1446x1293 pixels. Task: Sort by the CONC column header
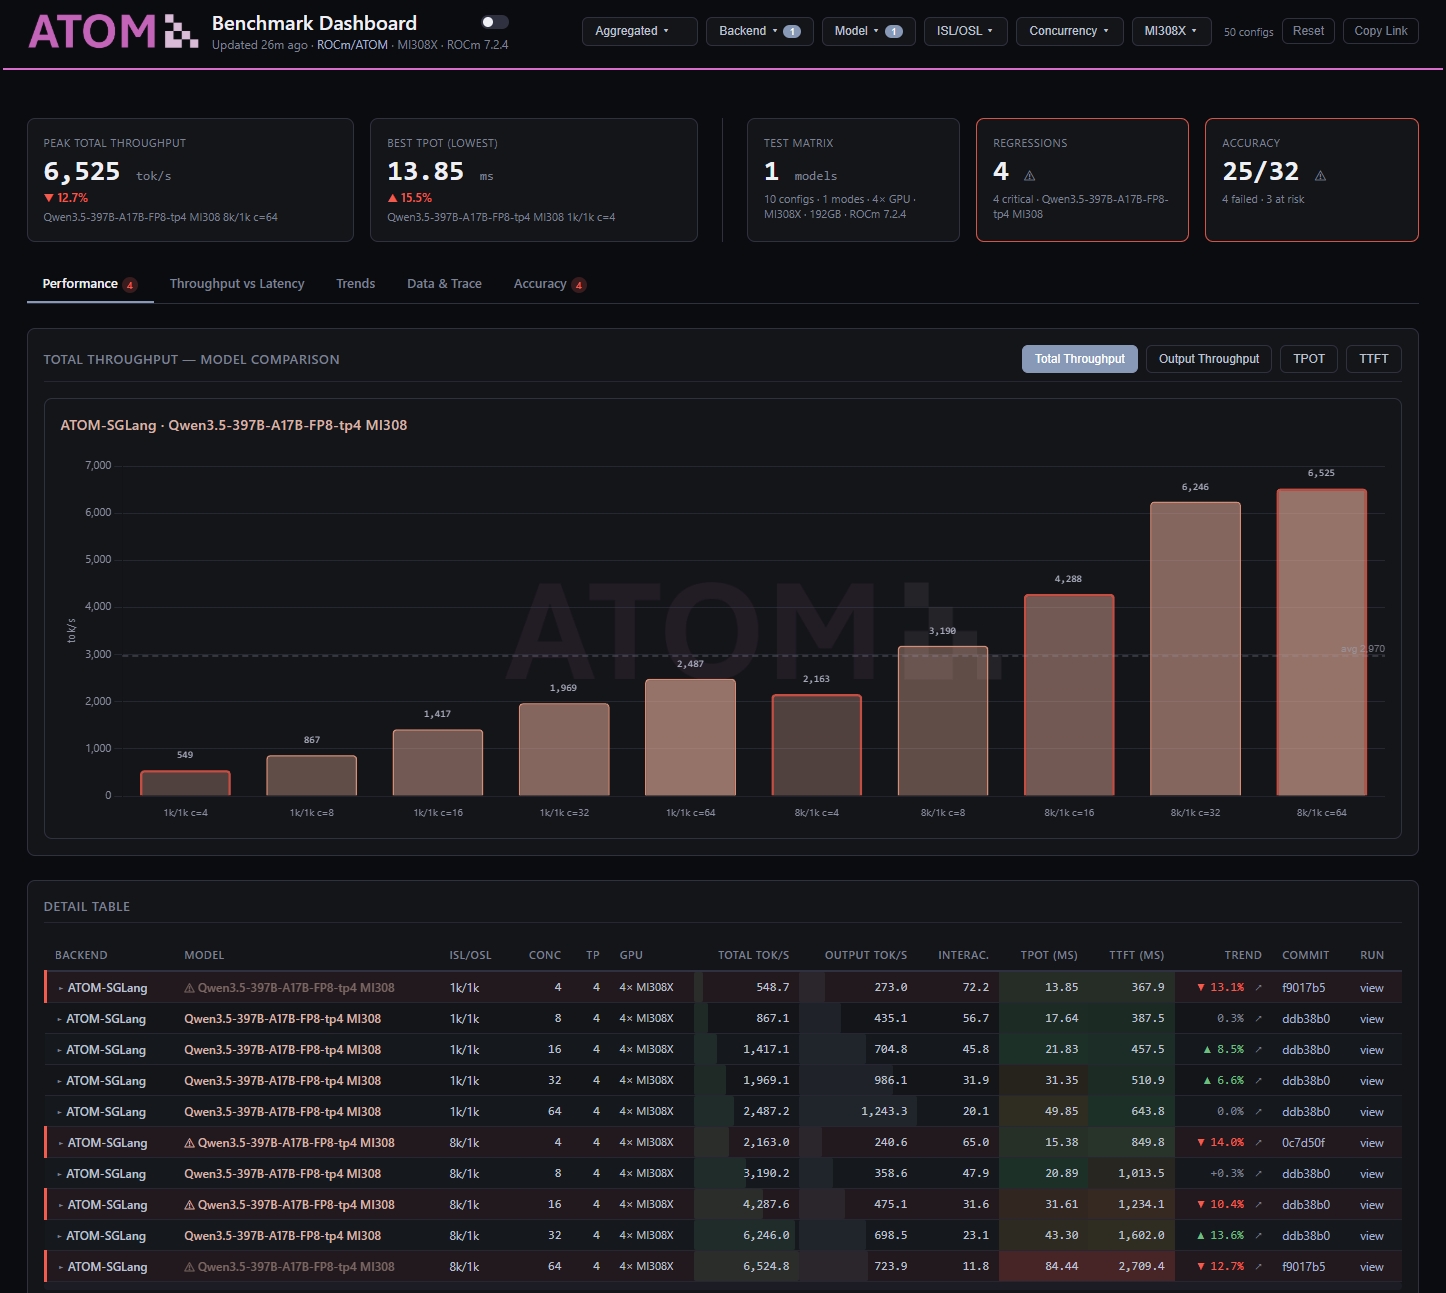point(545,955)
